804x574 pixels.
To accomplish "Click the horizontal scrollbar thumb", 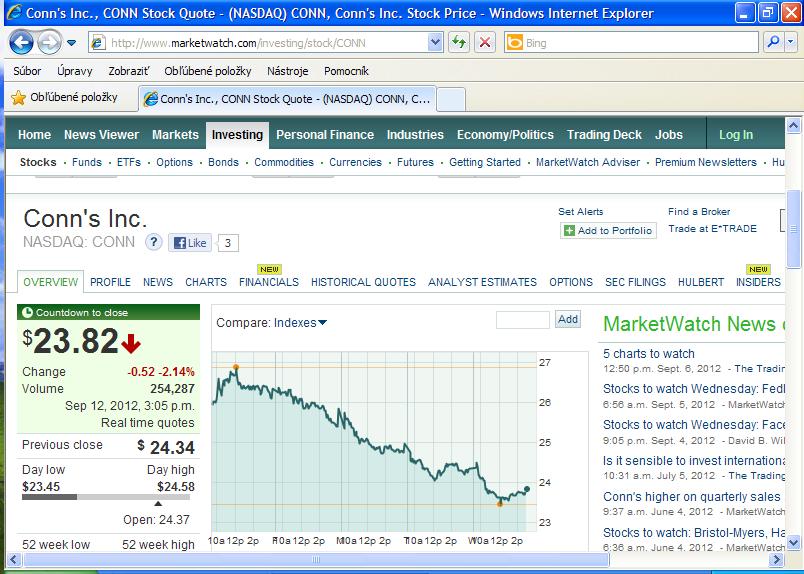I will (x=316, y=559).
